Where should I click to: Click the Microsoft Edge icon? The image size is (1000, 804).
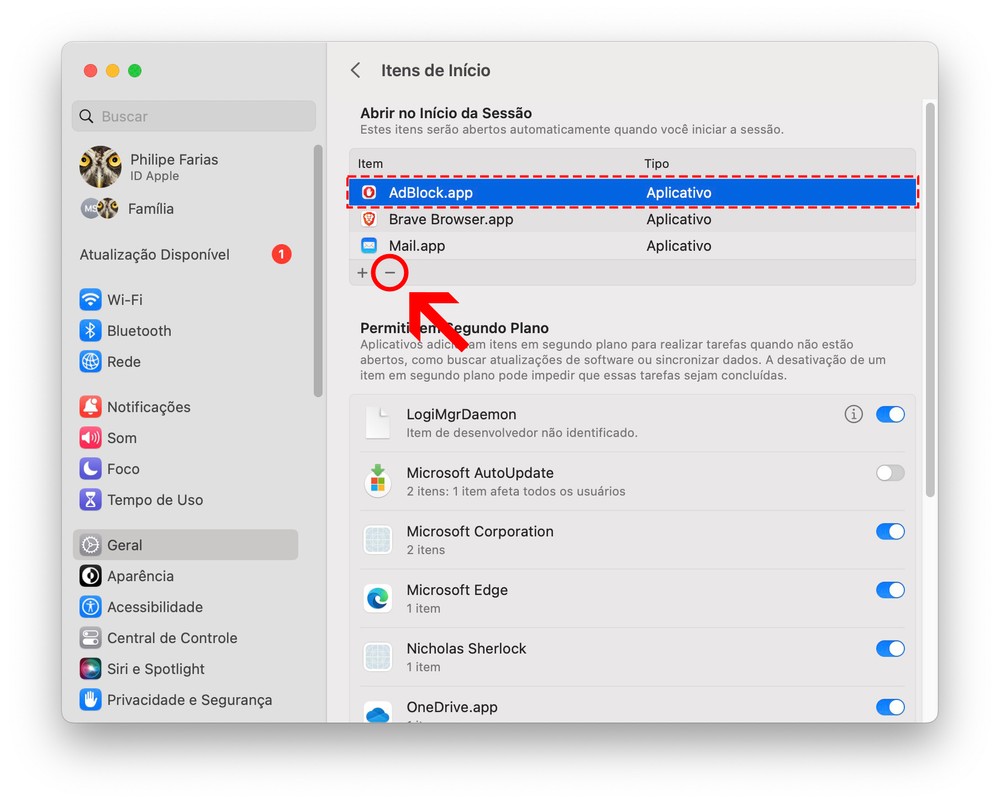pos(378,598)
